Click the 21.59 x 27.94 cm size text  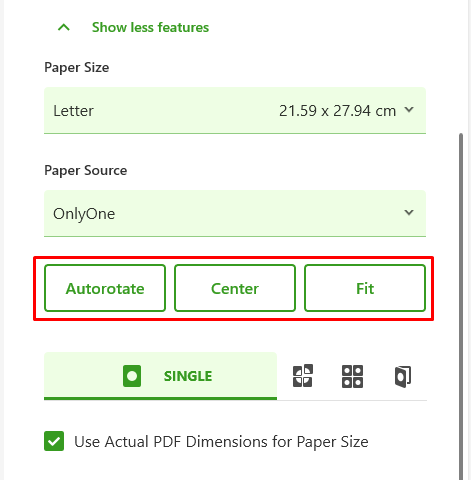pos(337,111)
